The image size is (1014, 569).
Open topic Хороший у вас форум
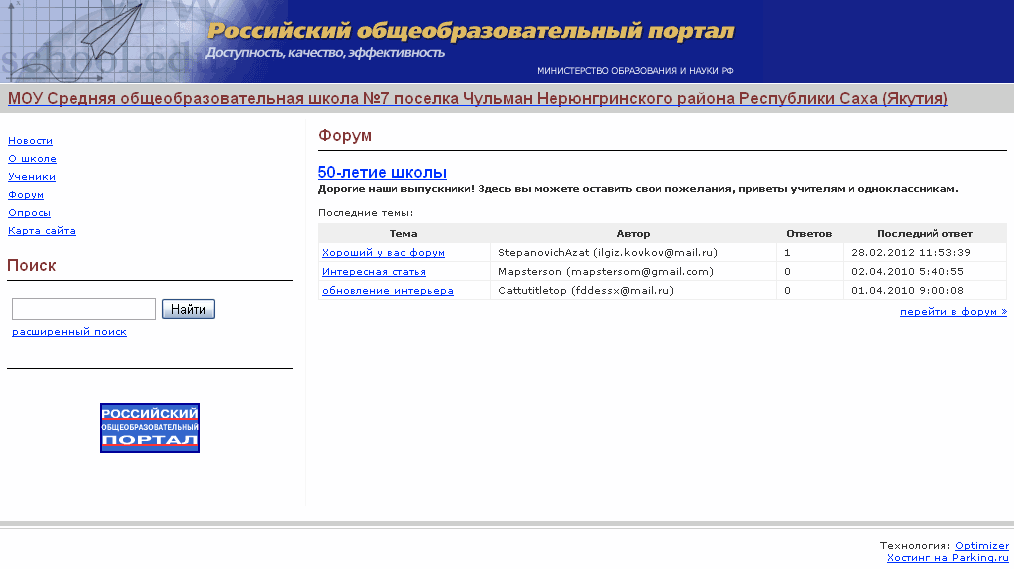point(383,253)
